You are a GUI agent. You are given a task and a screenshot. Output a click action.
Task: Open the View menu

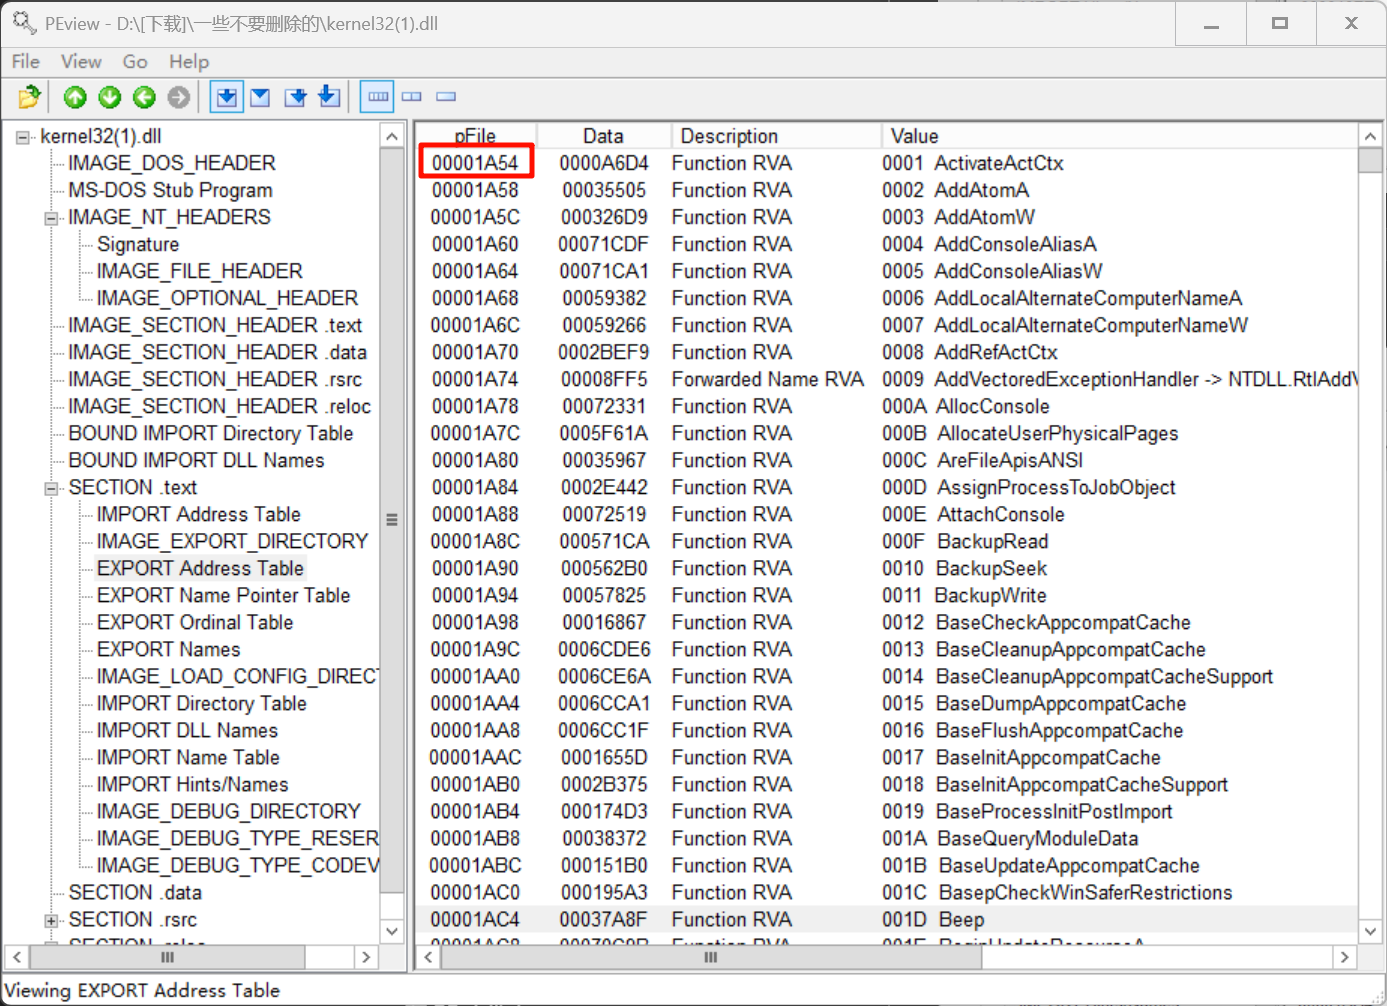pos(81,62)
